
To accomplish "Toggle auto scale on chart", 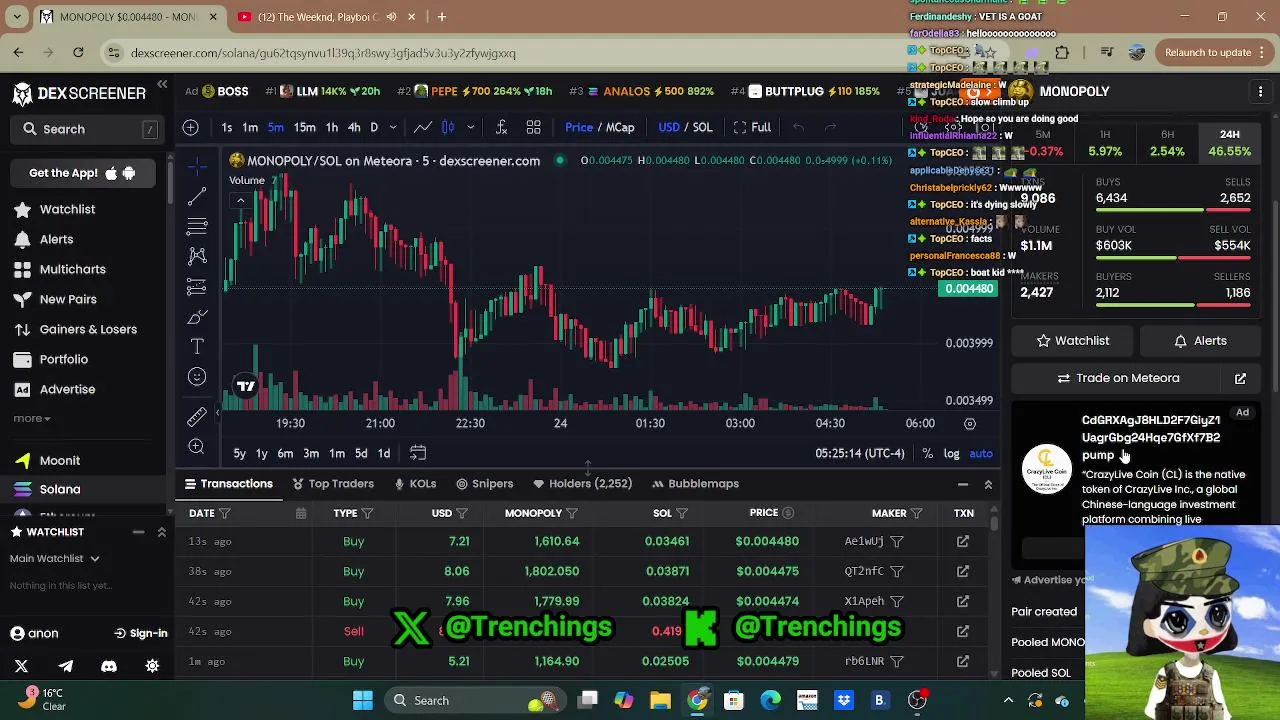I will pyautogui.click(x=981, y=453).
